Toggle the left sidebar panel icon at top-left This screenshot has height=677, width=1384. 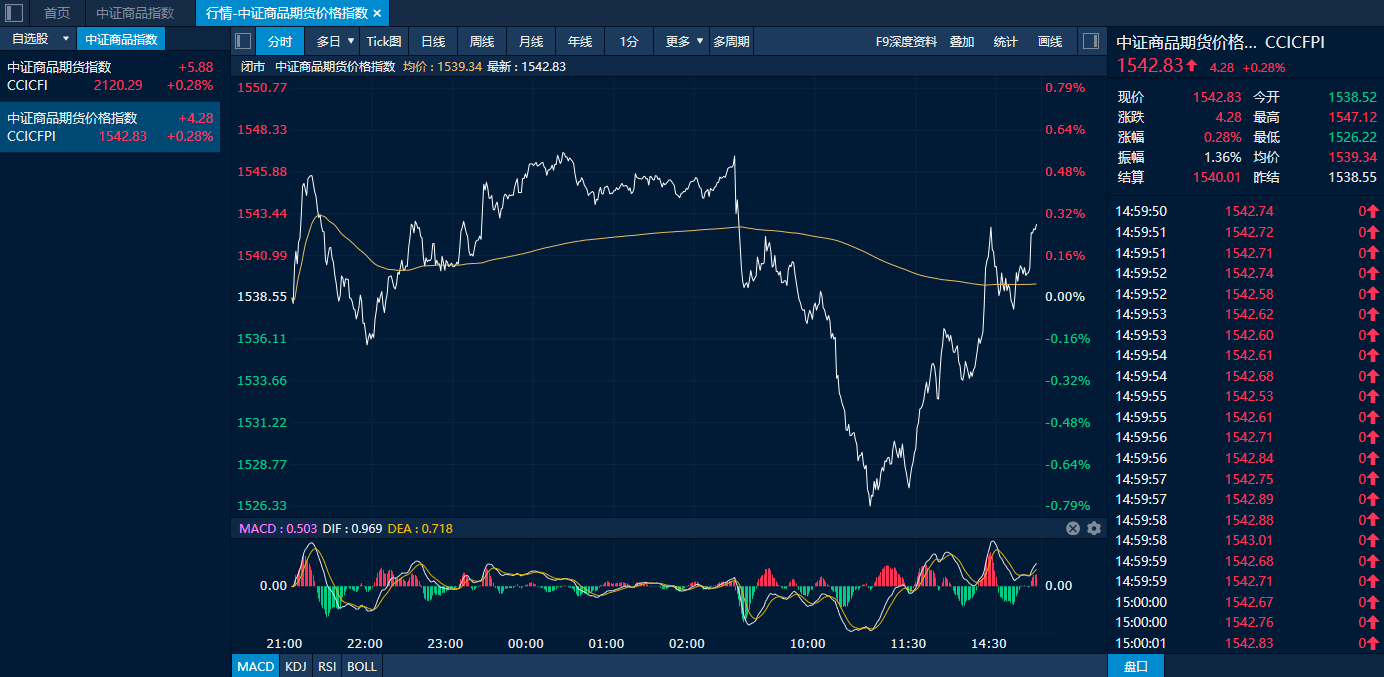click(x=14, y=13)
